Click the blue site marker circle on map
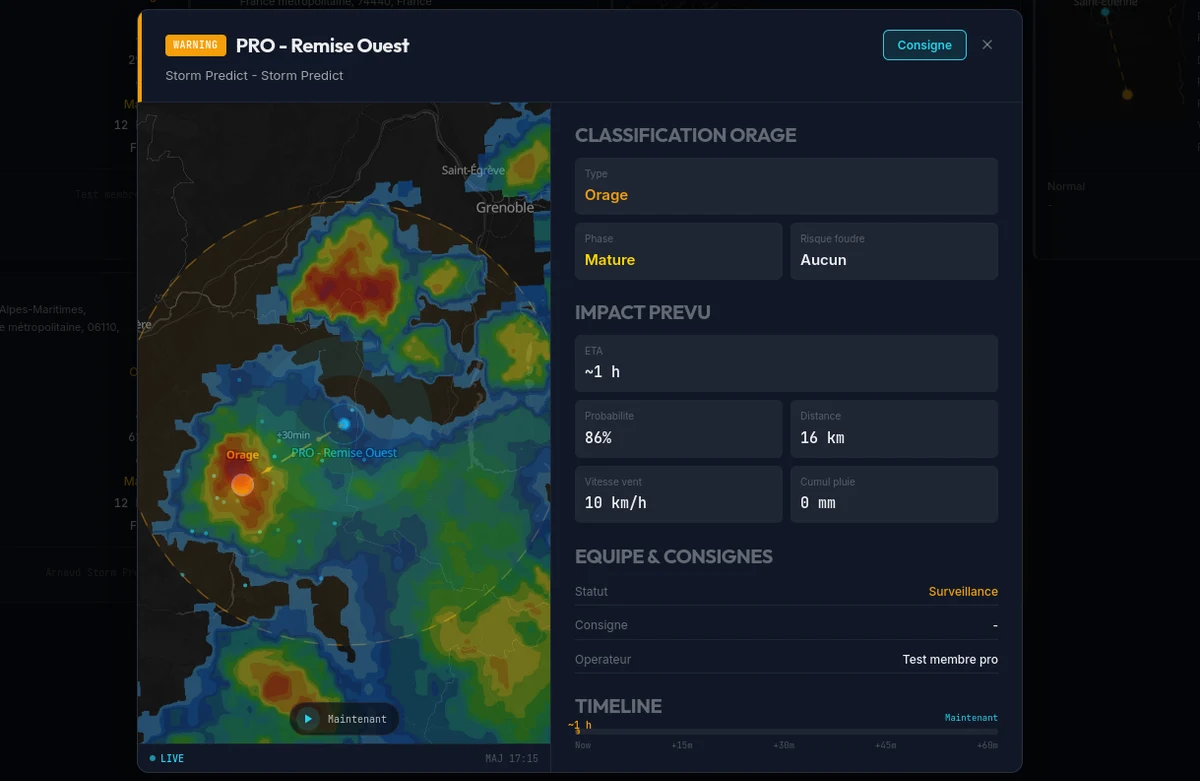Viewport: 1200px width, 781px height. click(344, 424)
